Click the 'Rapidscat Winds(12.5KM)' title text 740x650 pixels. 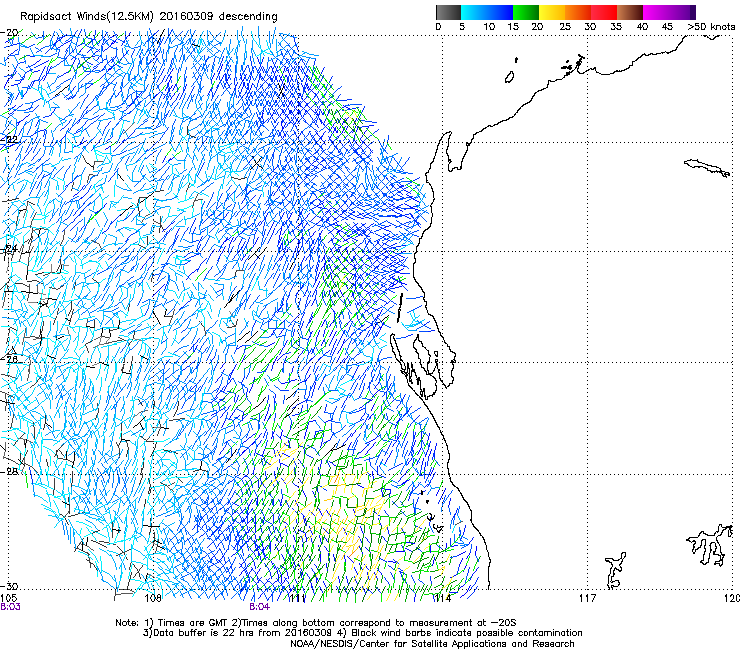(x=87, y=17)
